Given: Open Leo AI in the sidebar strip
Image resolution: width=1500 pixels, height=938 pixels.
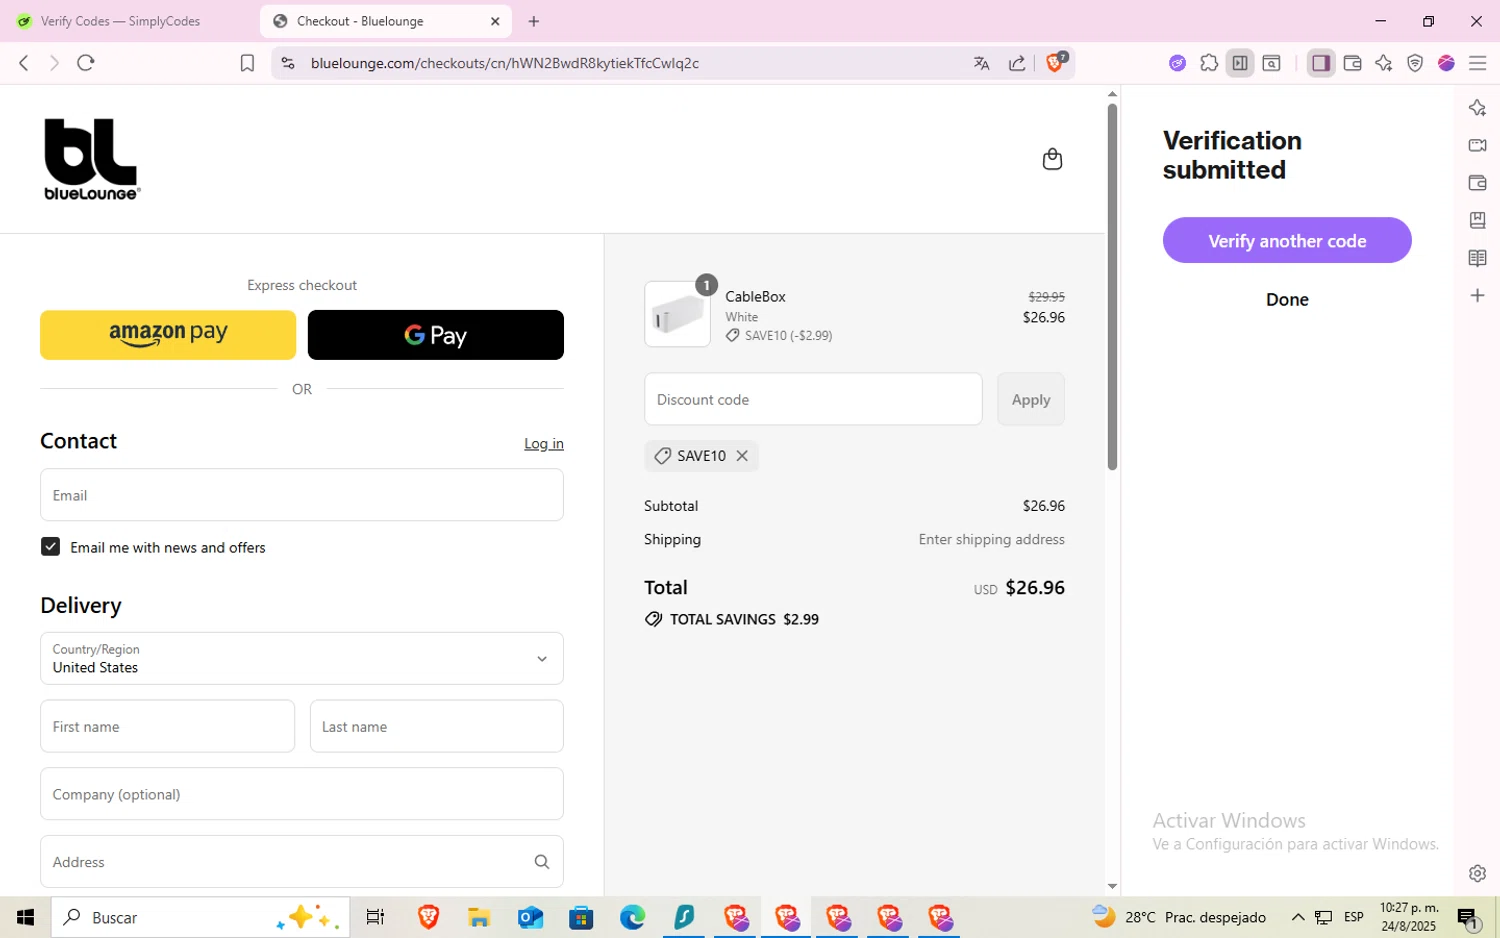Looking at the screenshot, I should point(1477,108).
